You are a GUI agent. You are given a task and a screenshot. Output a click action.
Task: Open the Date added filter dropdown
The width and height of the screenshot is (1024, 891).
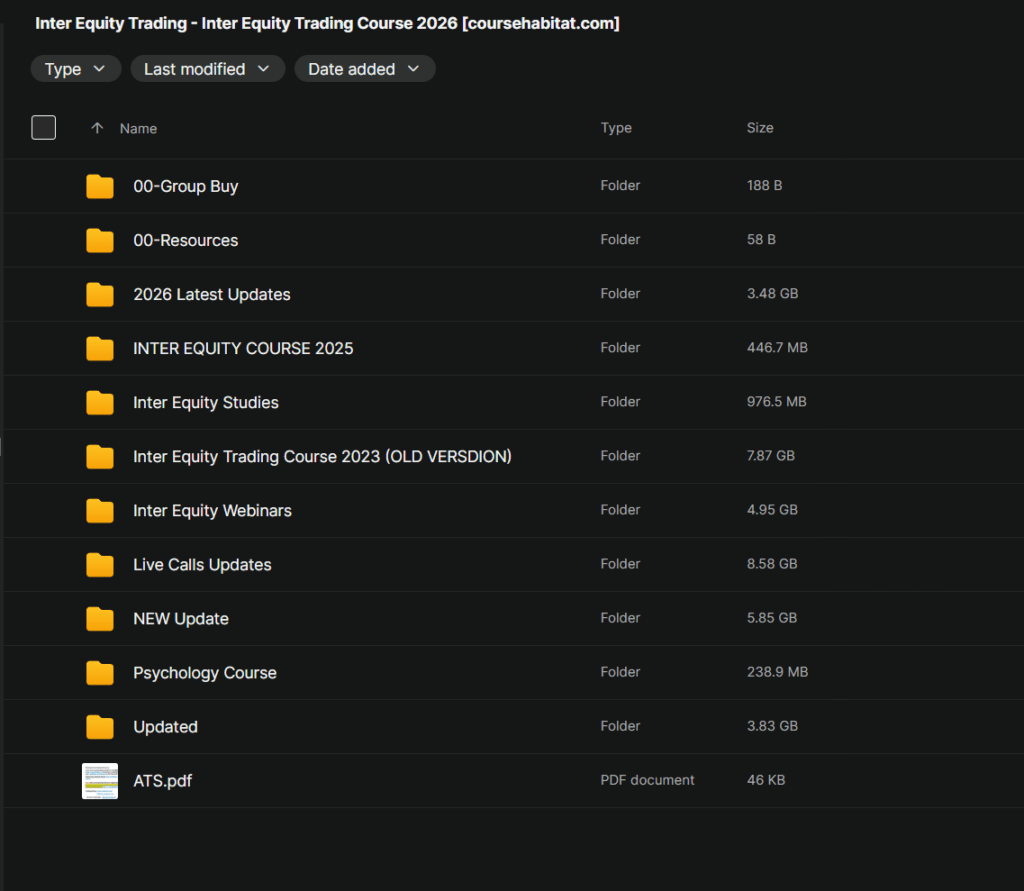pyautogui.click(x=365, y=69)
